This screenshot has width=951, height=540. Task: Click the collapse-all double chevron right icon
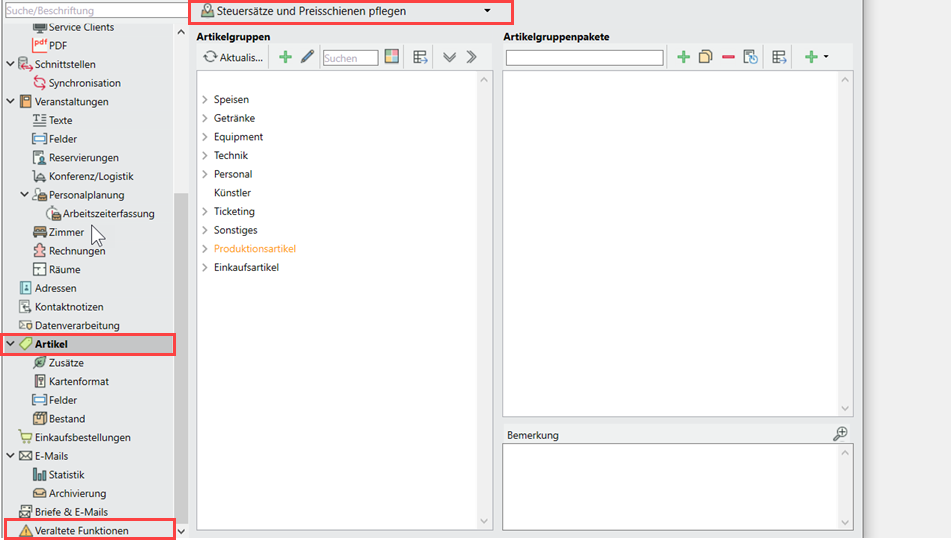472,58
